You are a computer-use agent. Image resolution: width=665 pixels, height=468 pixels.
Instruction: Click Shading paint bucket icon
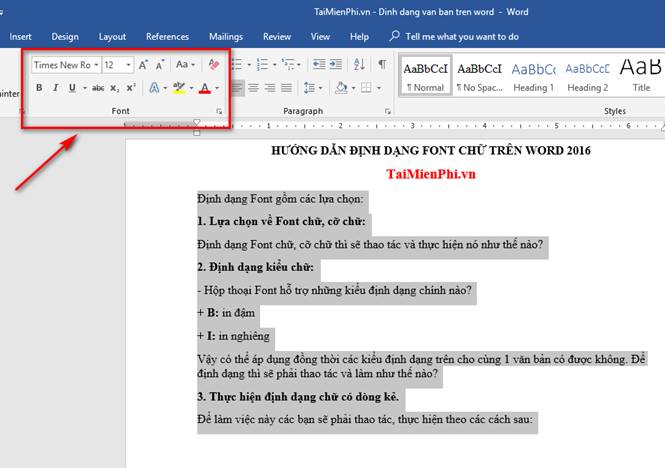(x=341, y=88)
